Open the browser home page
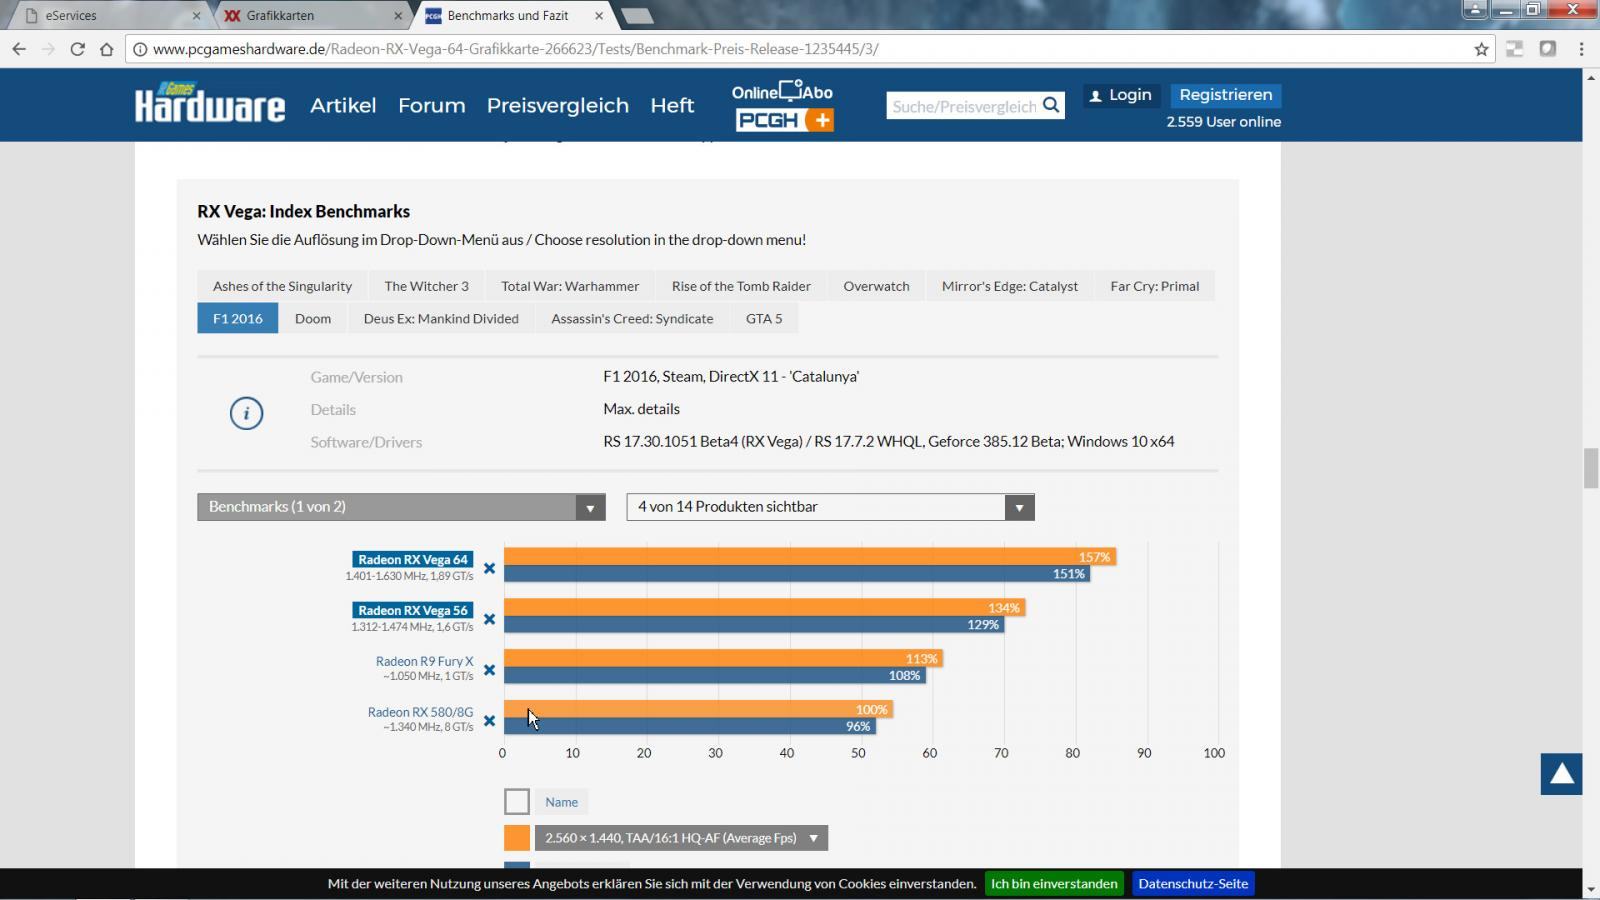 click(x=106, y=49)
